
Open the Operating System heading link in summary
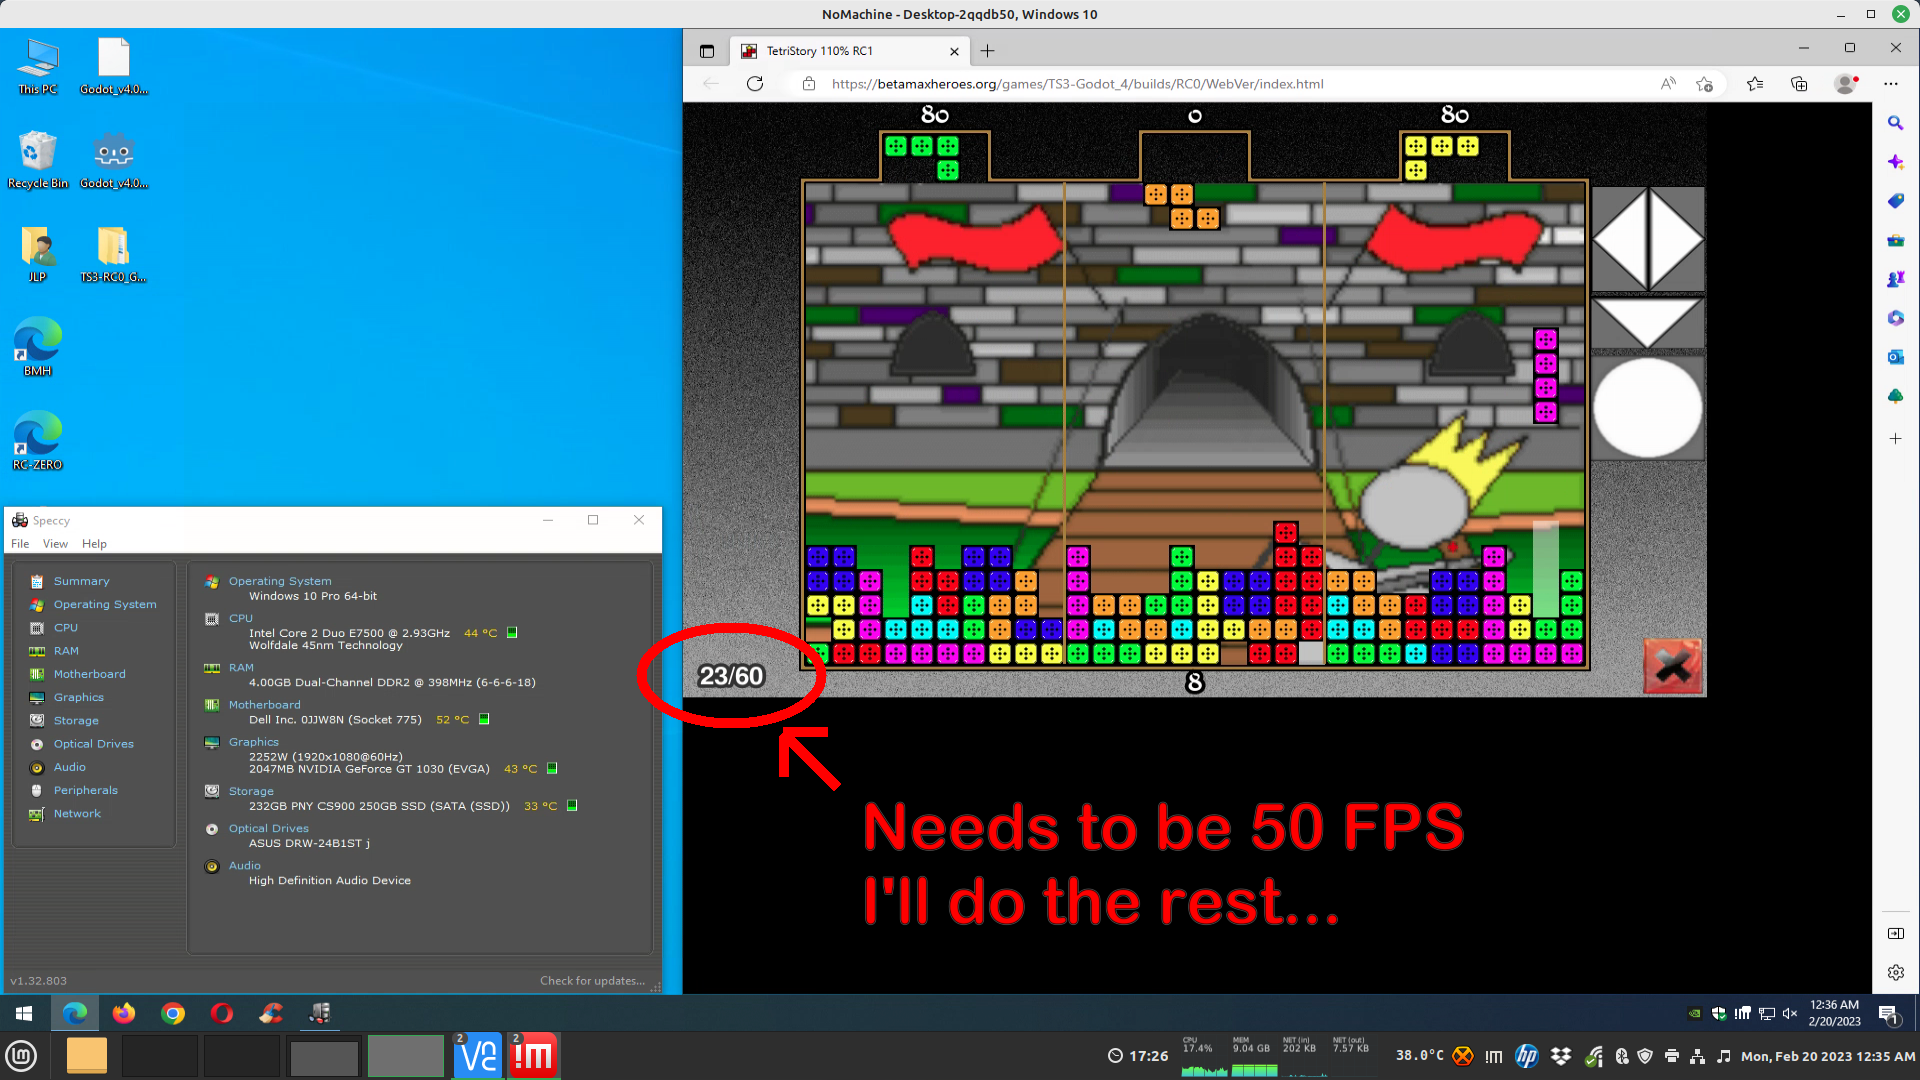tap(280, 581)
